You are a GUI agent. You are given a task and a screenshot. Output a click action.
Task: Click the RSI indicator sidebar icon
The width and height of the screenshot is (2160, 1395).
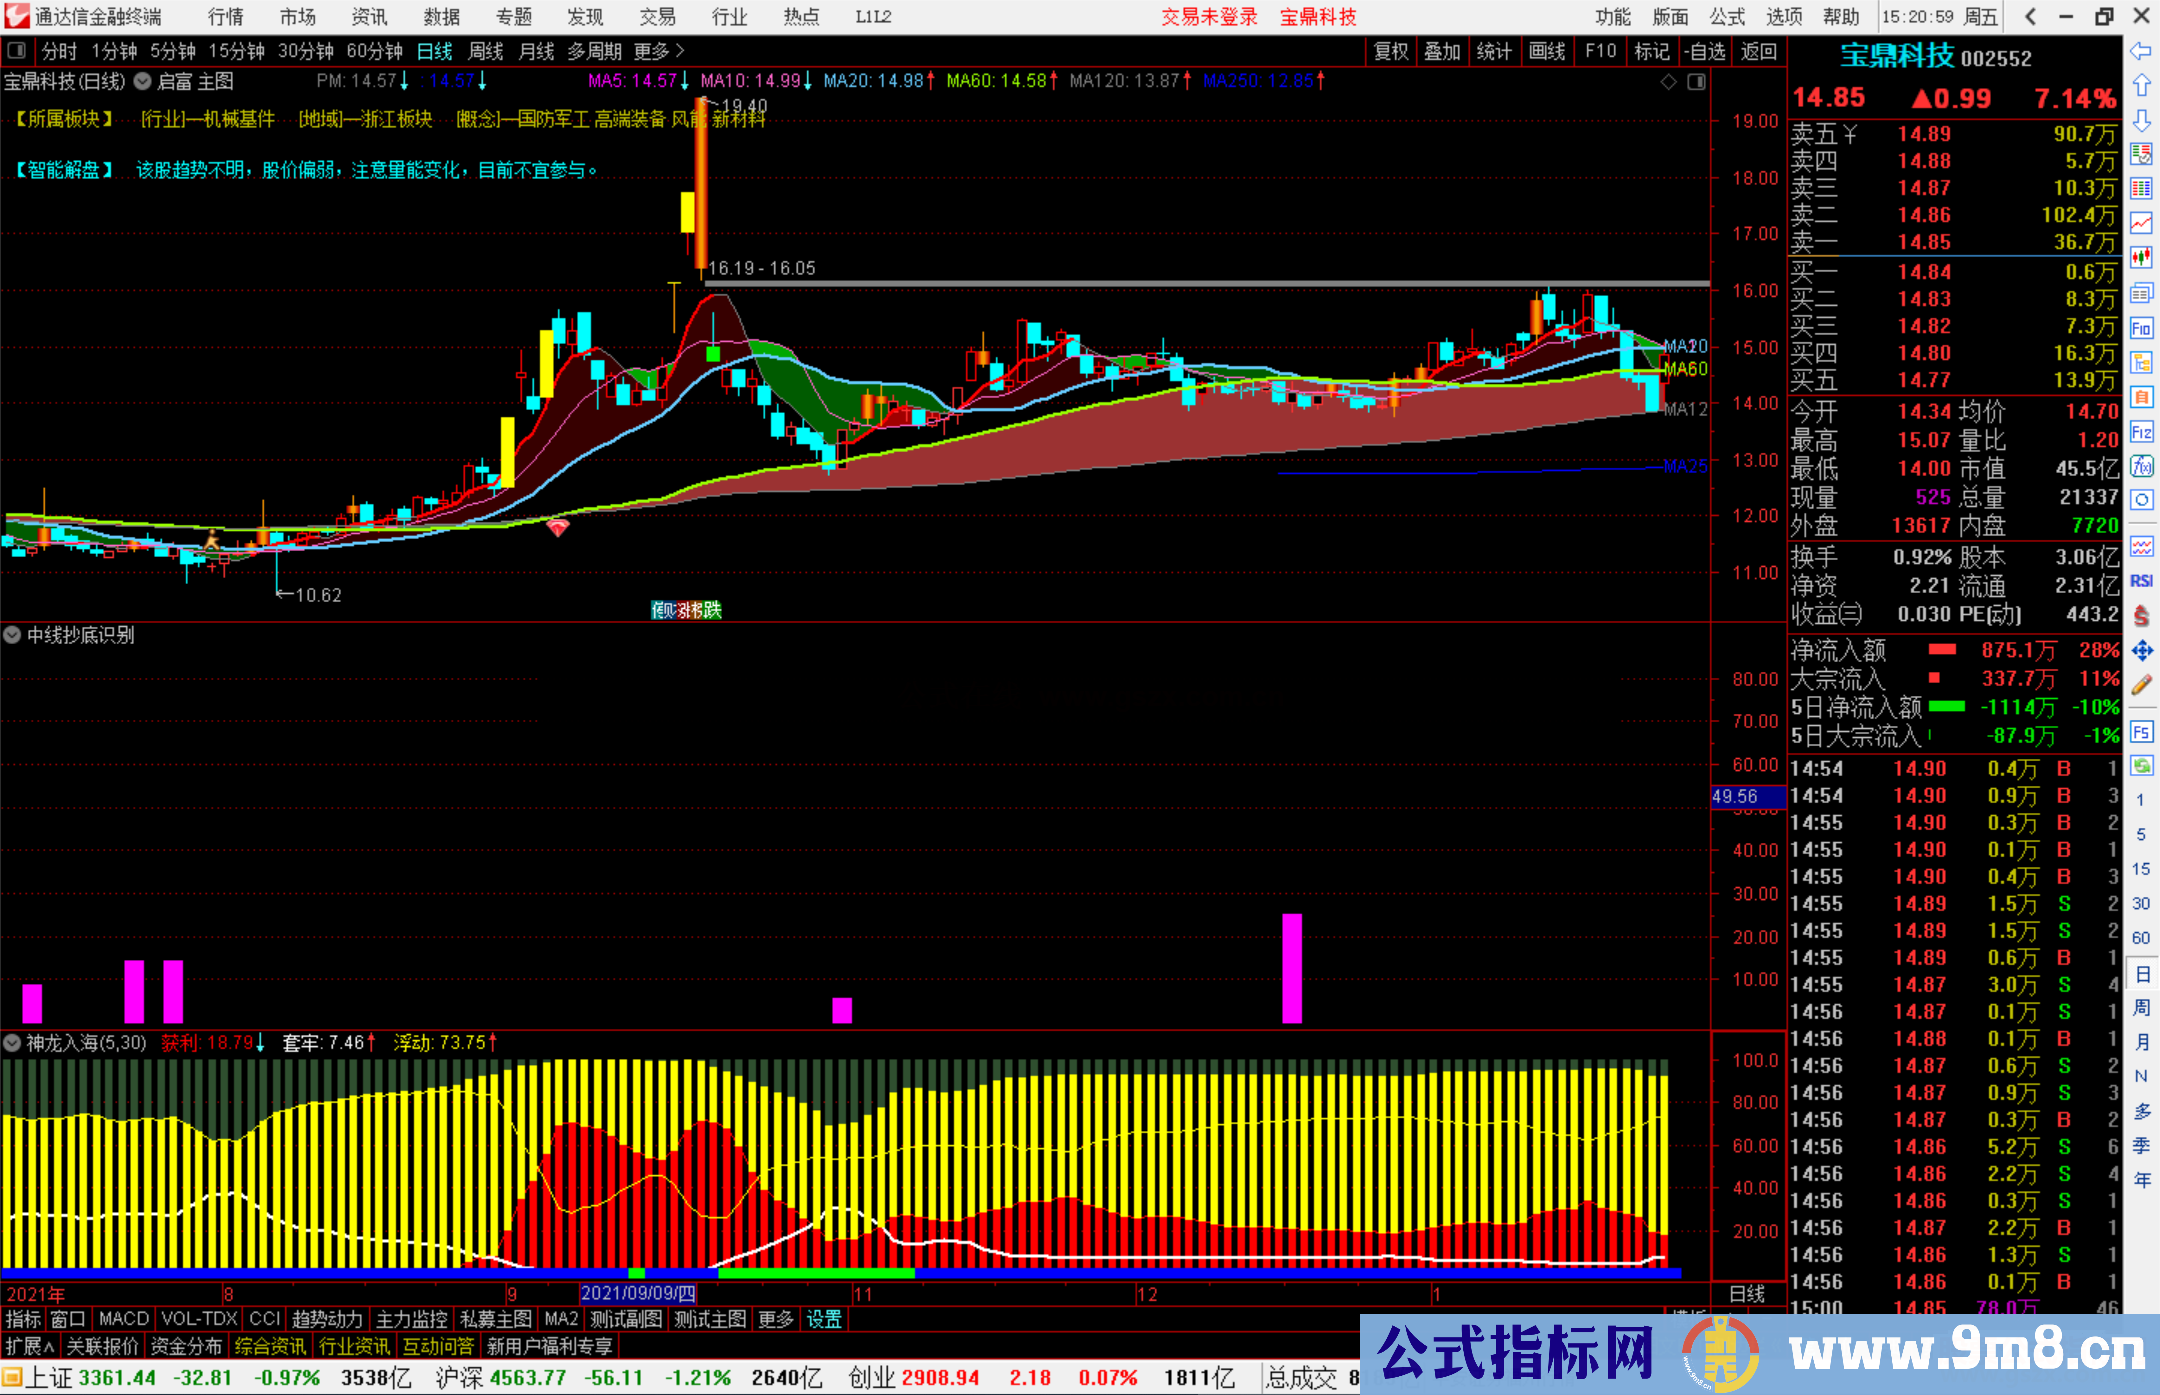[2141, 581]
